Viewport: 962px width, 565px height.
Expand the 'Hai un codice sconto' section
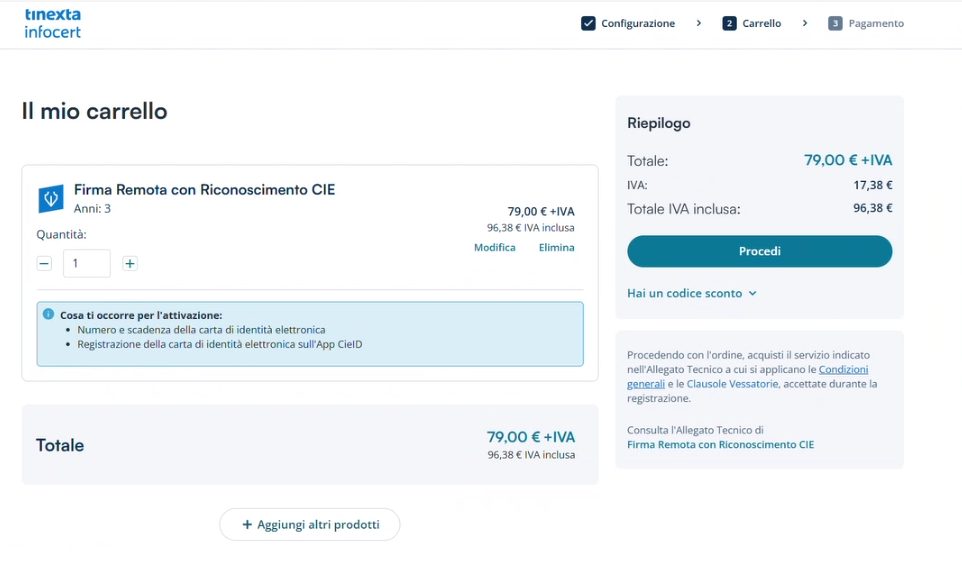[x=691, y=293]
